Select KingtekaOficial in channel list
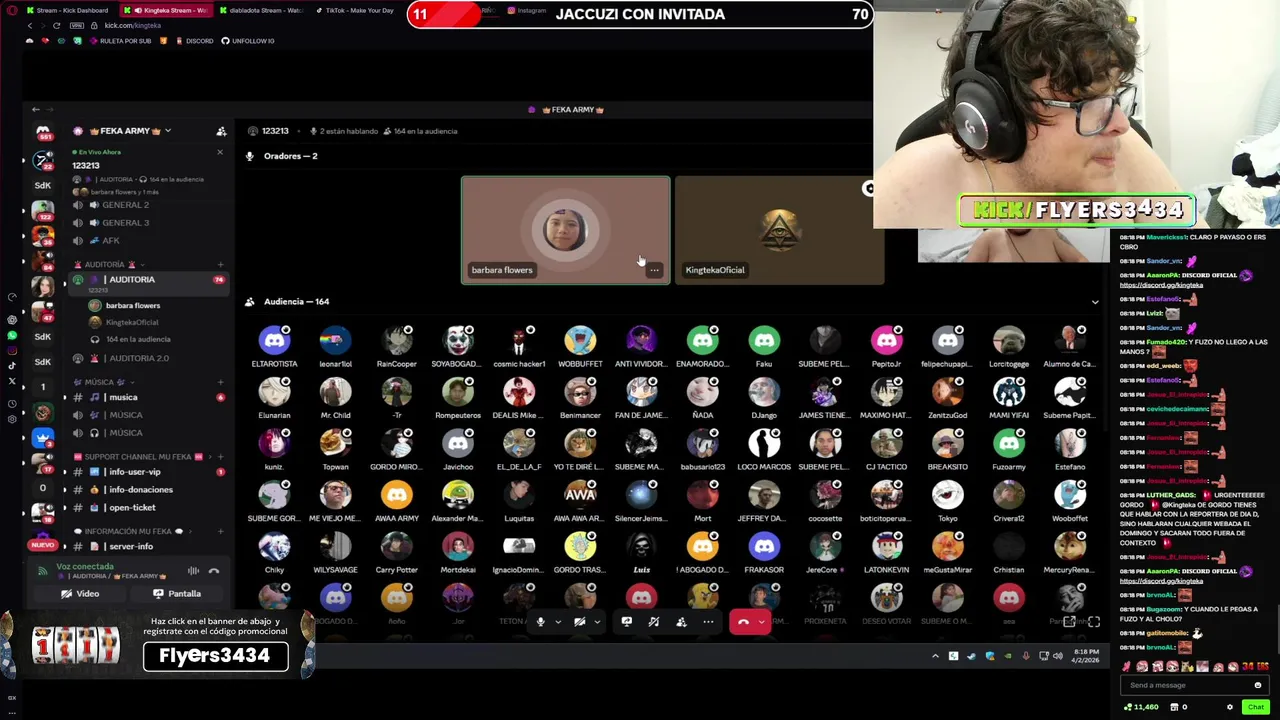Image resolution: width=1280 pixels, height=720 pixels. point(132,323)
